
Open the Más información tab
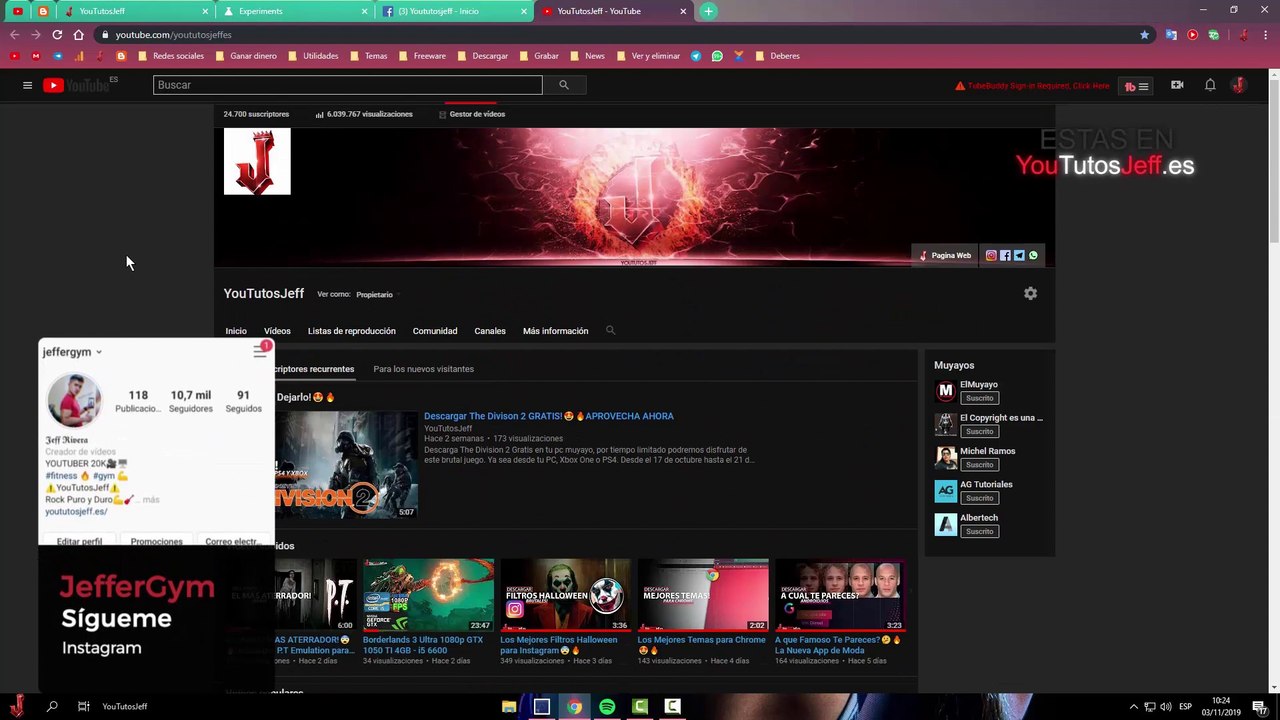[x=555, y=331]
